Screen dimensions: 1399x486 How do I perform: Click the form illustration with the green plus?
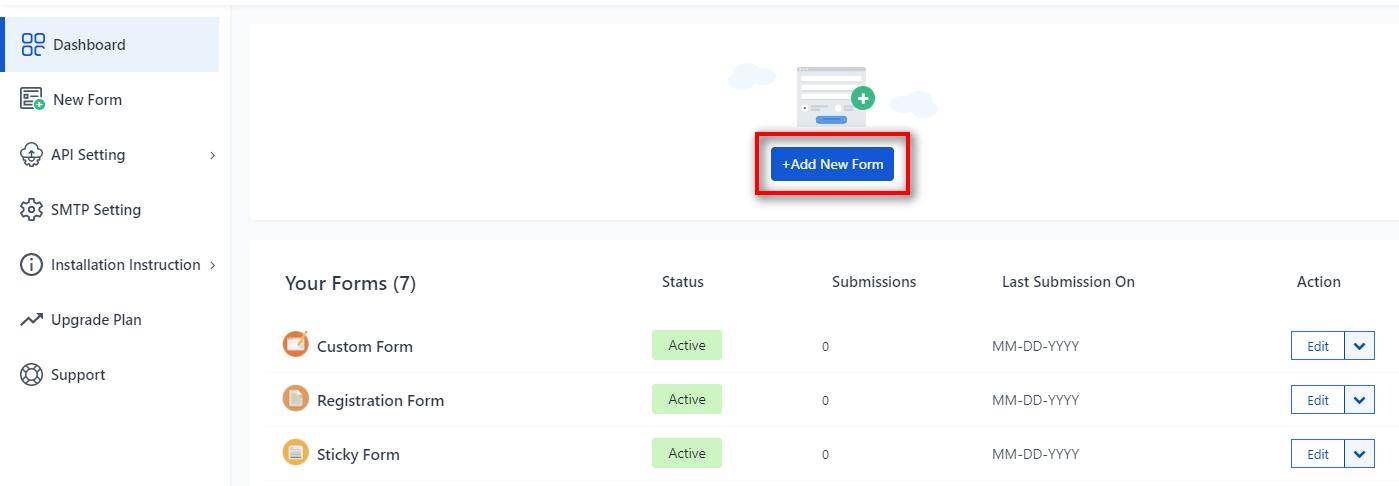834,96
